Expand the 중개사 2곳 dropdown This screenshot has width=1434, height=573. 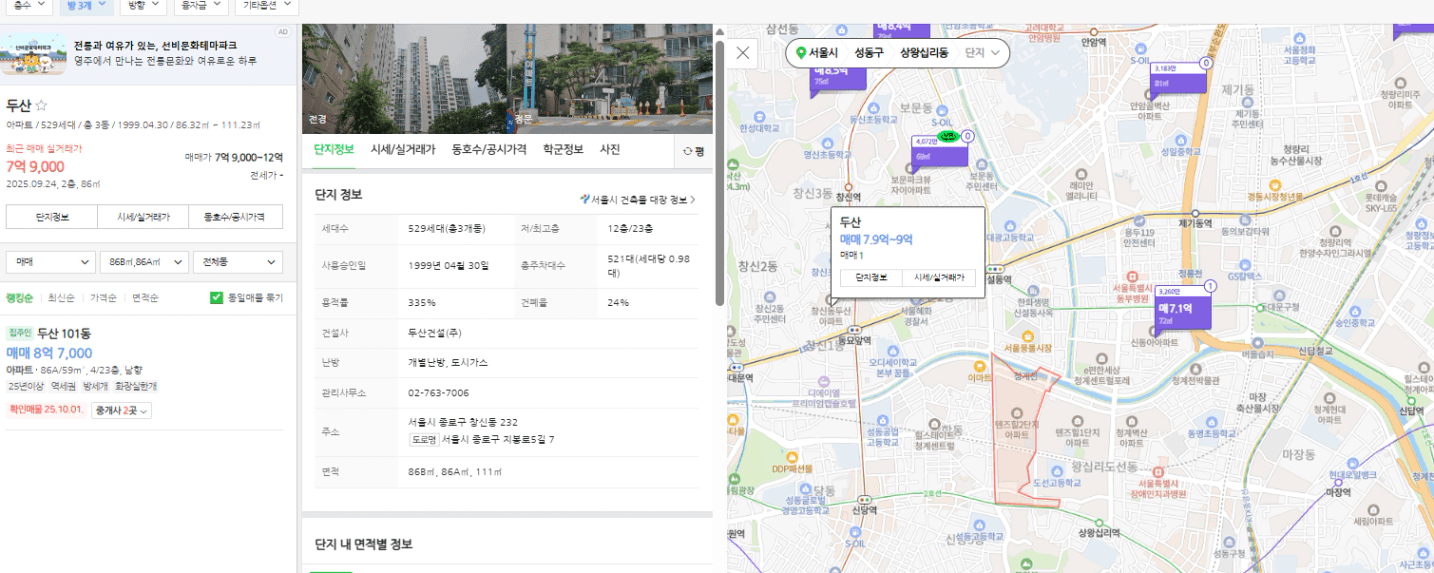[x=121, y=410]
